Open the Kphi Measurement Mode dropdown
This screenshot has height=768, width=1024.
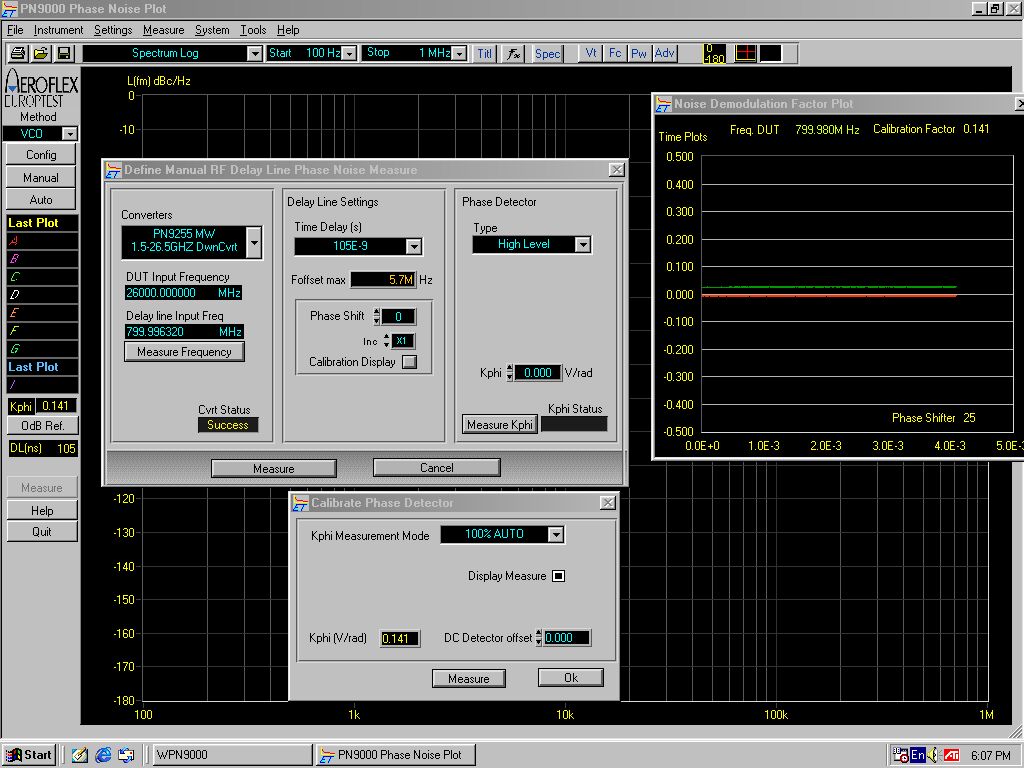(555, 535)
